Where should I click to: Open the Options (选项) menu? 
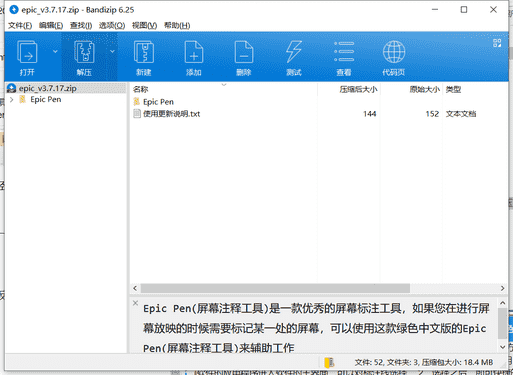pos(112,26)
